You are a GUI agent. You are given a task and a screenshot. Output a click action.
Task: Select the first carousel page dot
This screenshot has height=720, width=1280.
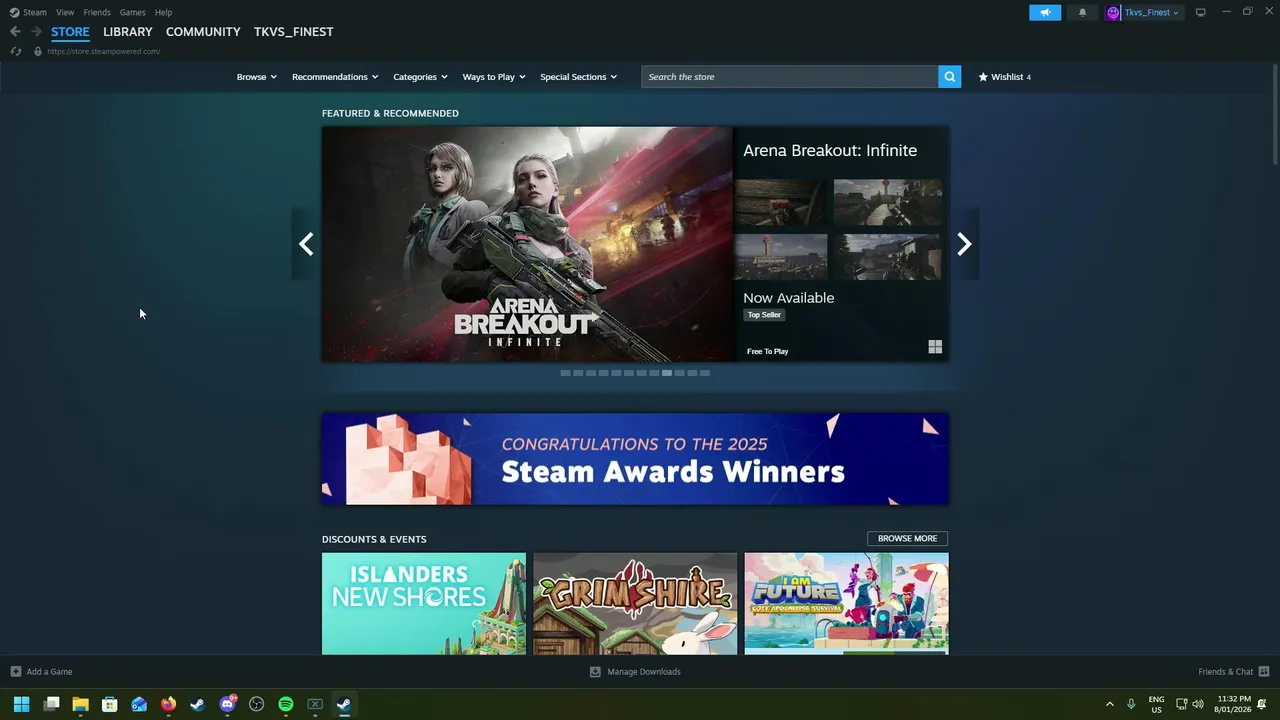click(565, 373)
